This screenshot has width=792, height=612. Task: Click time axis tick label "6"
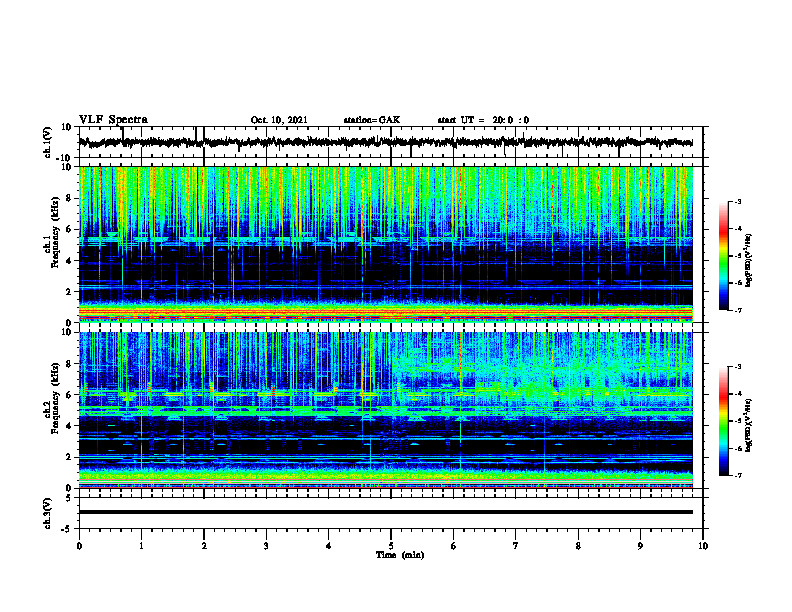[454, 546]
